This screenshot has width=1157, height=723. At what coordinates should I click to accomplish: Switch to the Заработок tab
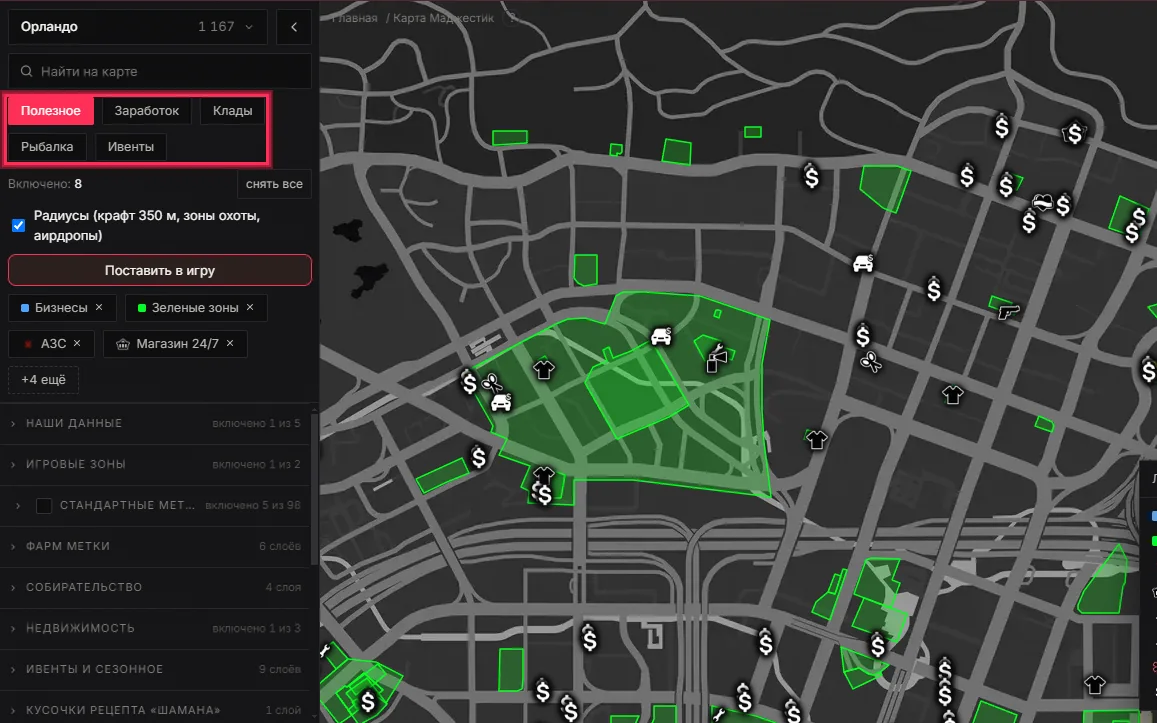[x=146, y=111]
